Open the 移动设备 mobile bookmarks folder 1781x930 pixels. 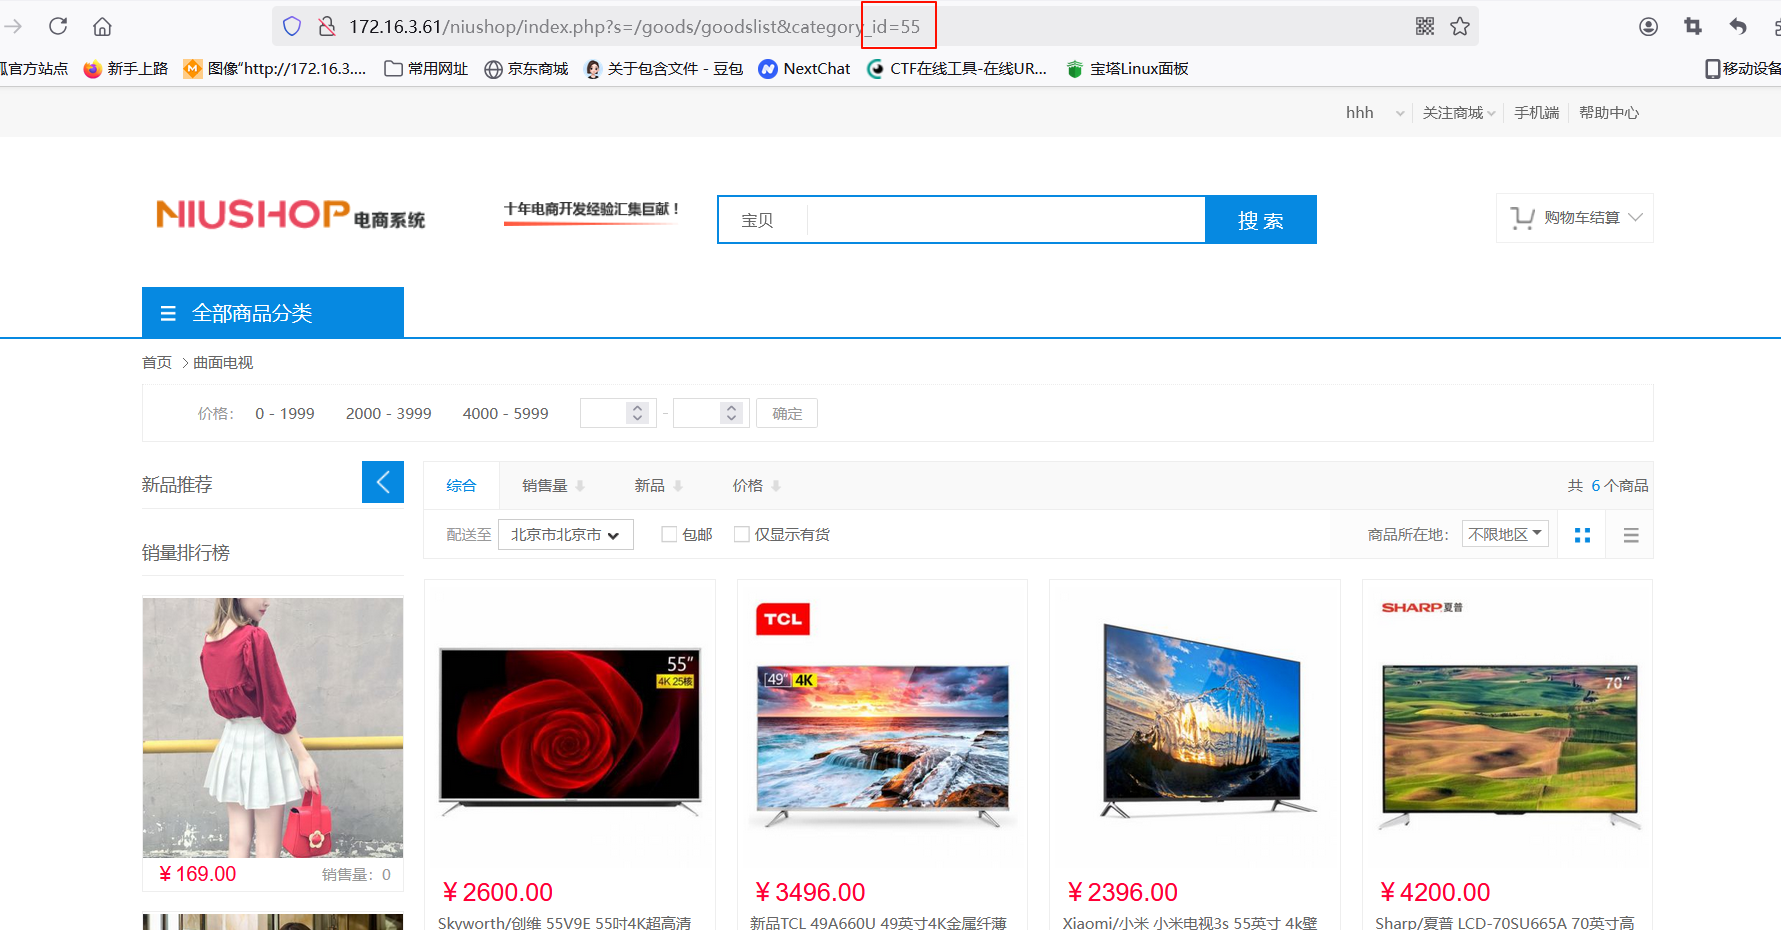[1743, 68]
